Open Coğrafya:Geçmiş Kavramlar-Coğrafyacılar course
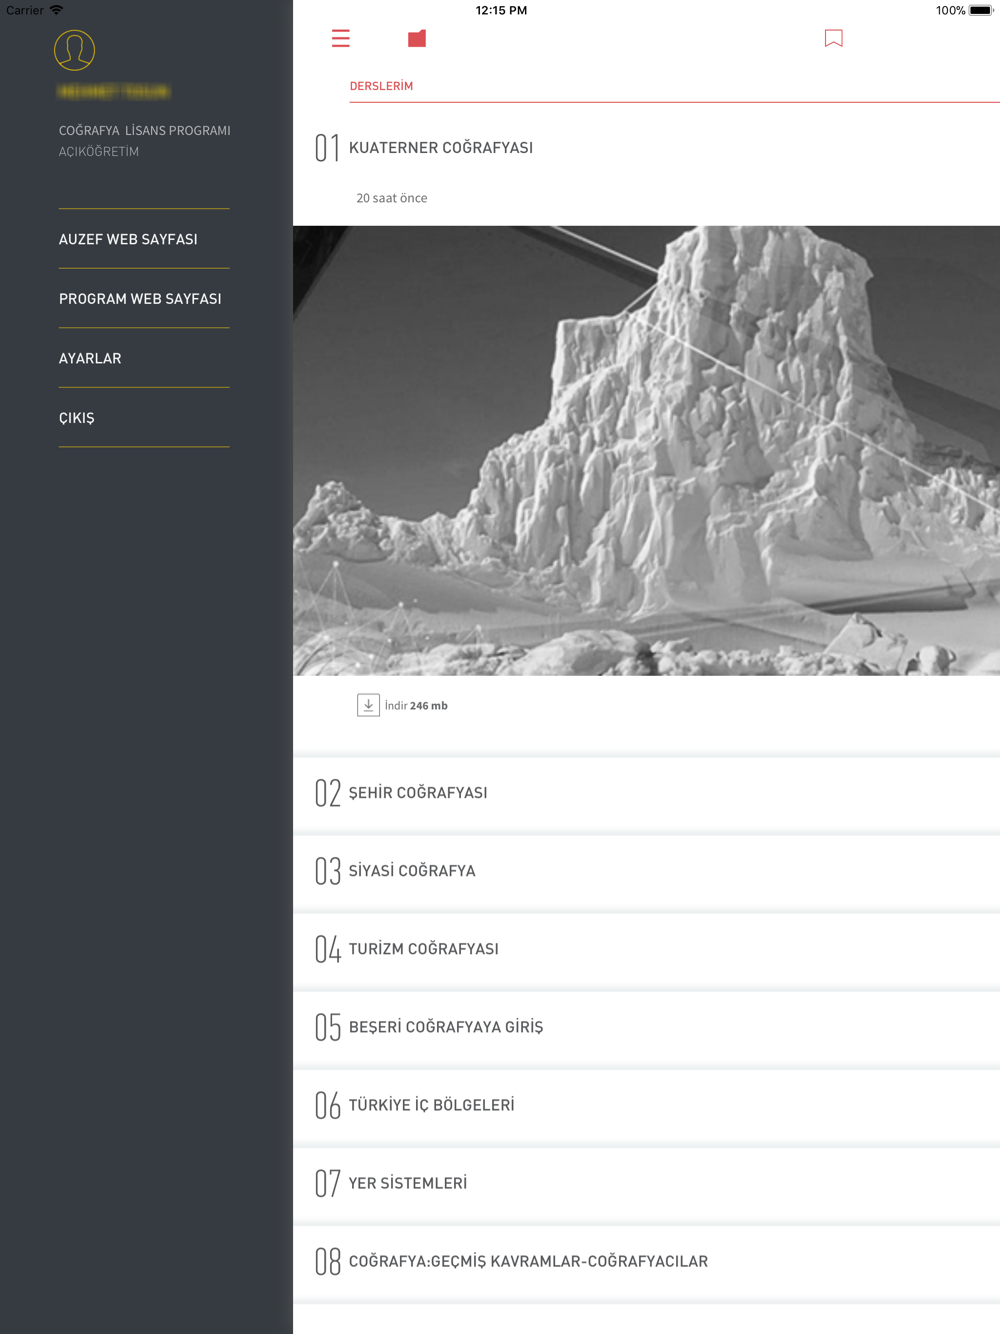 528,1261
